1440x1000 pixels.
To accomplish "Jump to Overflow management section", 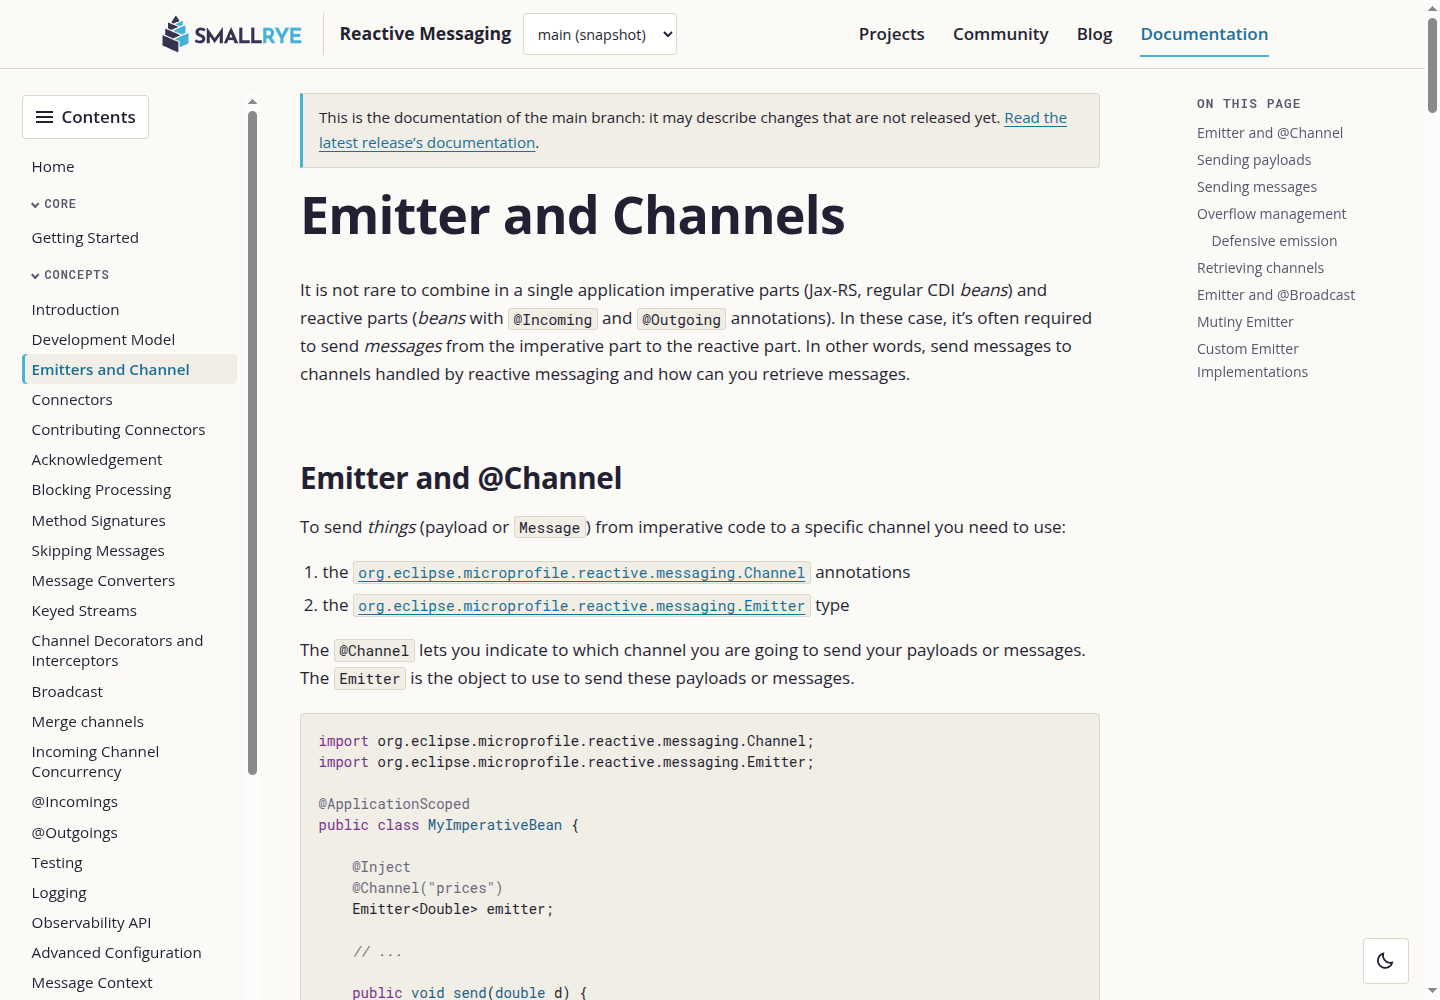I will [x=1271, y=214].
